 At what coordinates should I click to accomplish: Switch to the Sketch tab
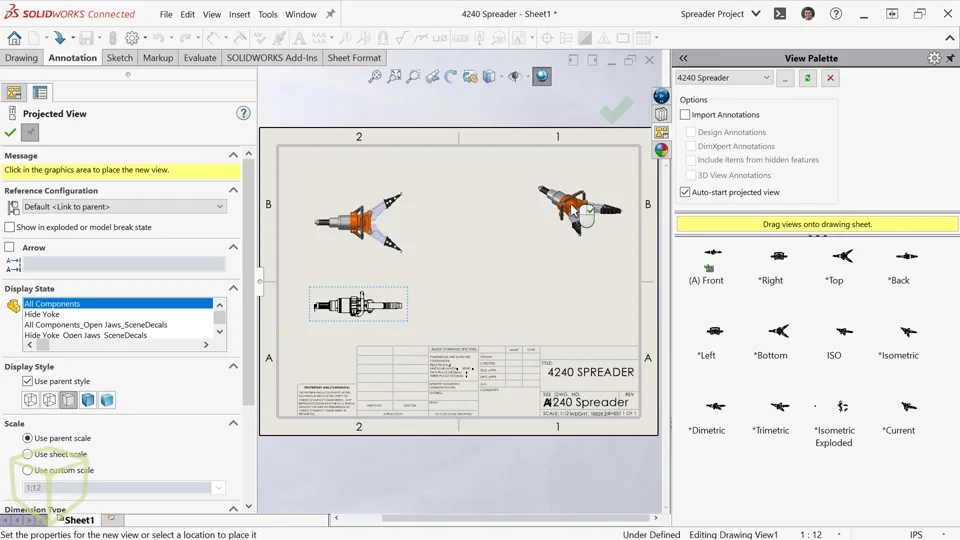pos(120,58)
